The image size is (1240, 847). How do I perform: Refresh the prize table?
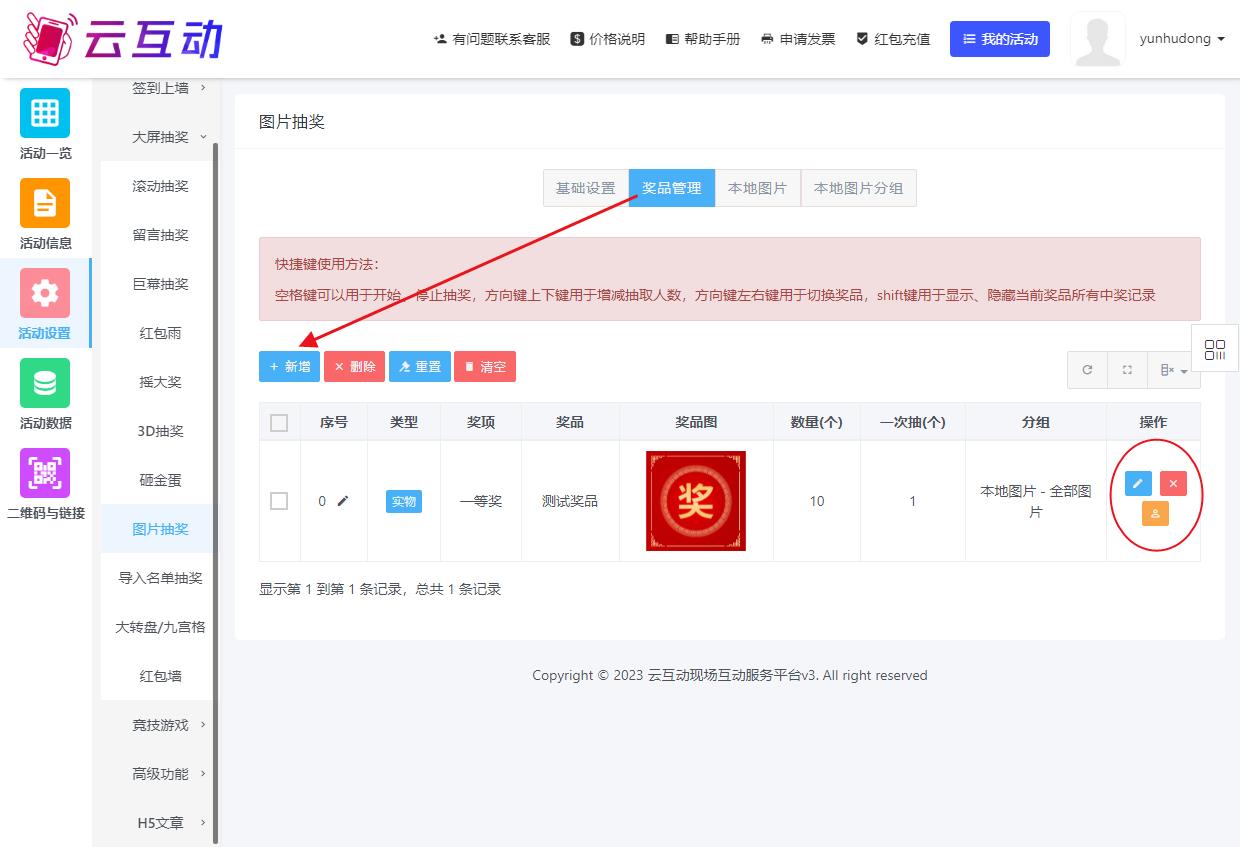(1087, 370)
